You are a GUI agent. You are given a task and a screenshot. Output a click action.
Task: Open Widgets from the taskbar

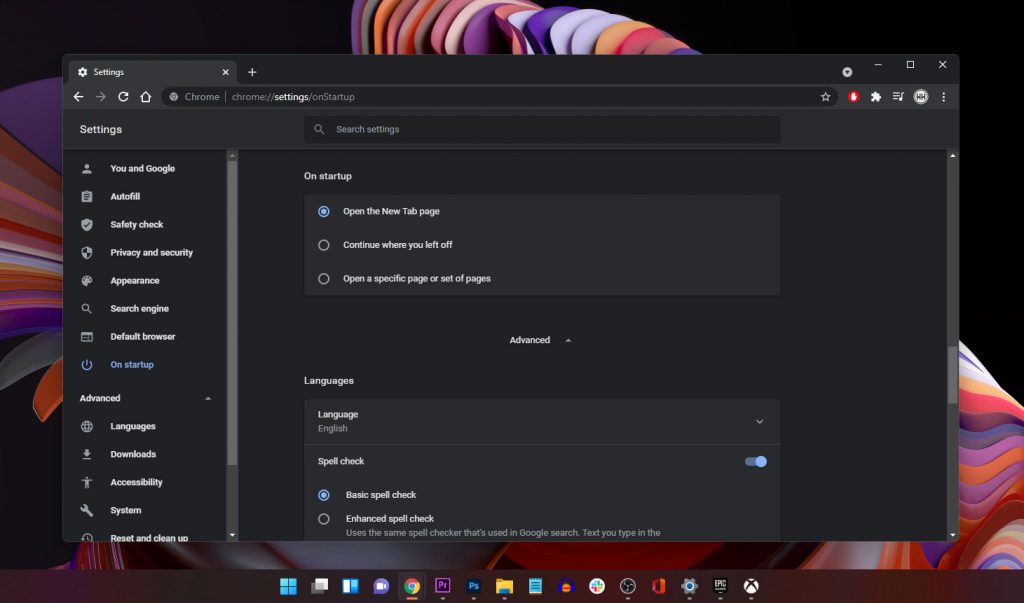coord(351,587)
